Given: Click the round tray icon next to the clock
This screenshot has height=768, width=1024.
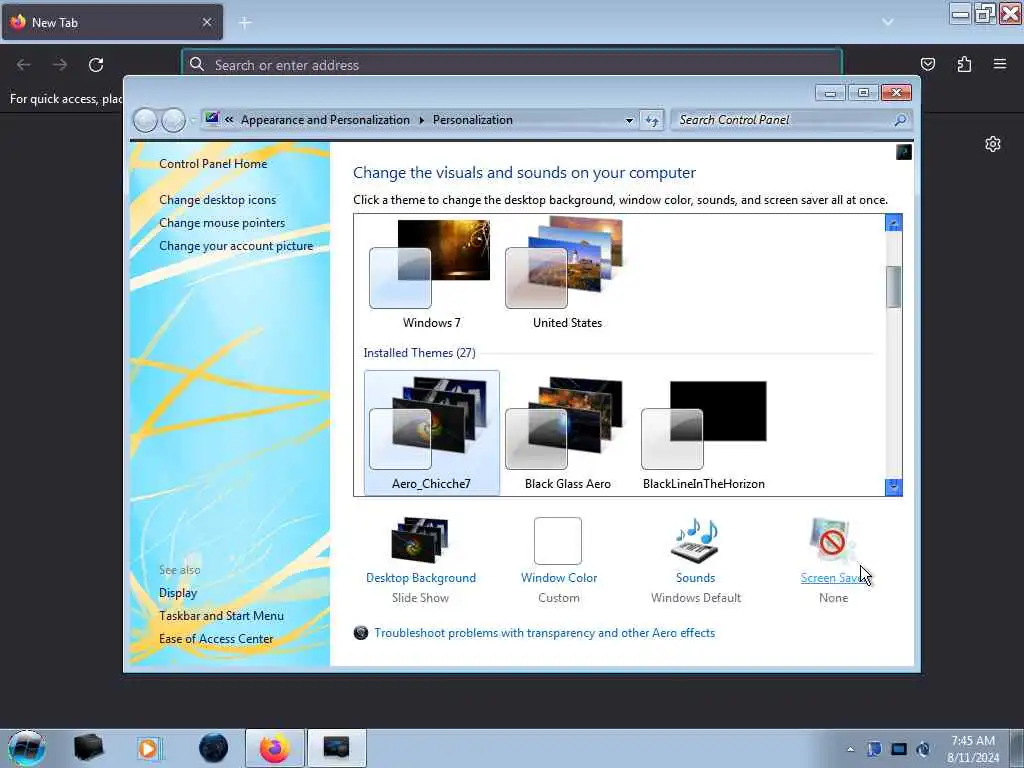Looking at the screenshot, I should pos(923,749).
